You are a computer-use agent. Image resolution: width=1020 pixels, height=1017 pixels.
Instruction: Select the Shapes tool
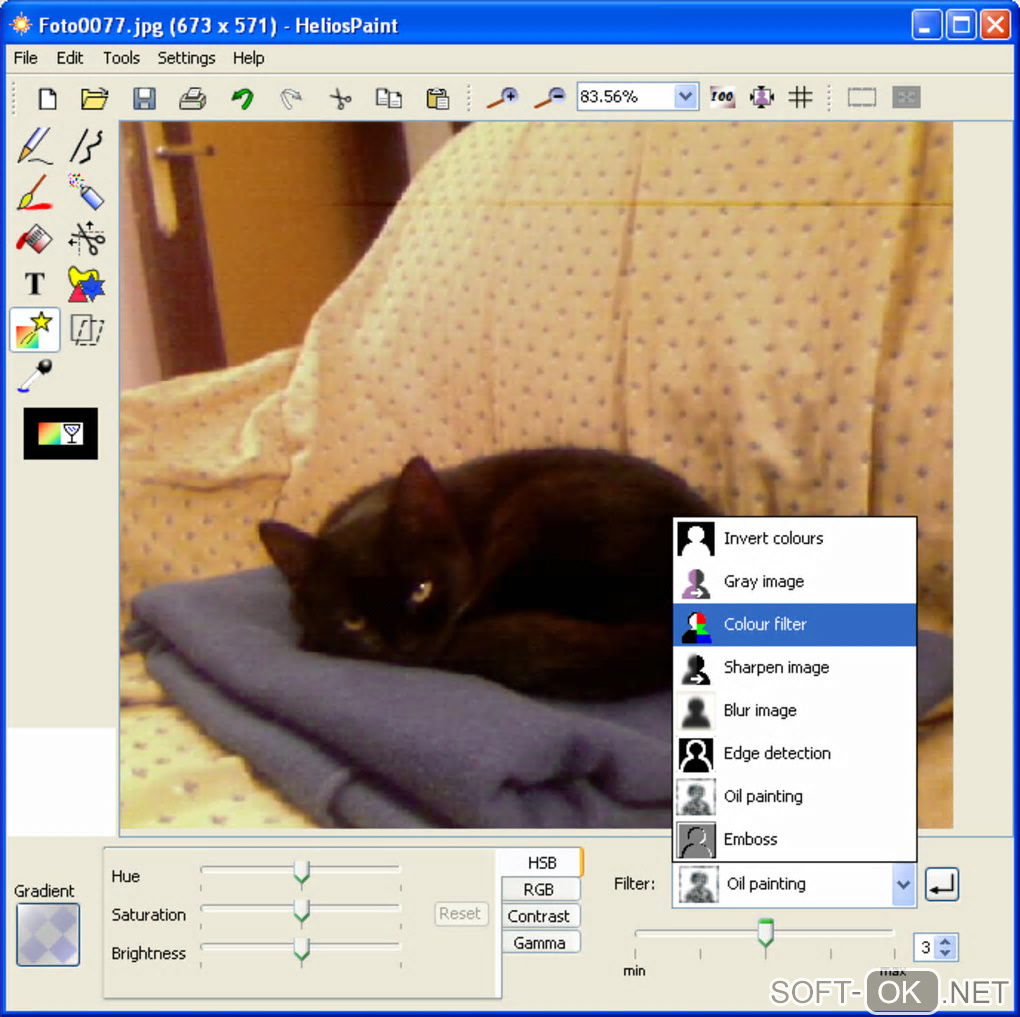coord(87,284)
